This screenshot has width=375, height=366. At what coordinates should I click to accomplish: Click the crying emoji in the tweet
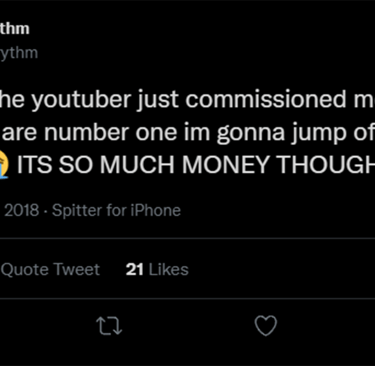click(4, 165)
